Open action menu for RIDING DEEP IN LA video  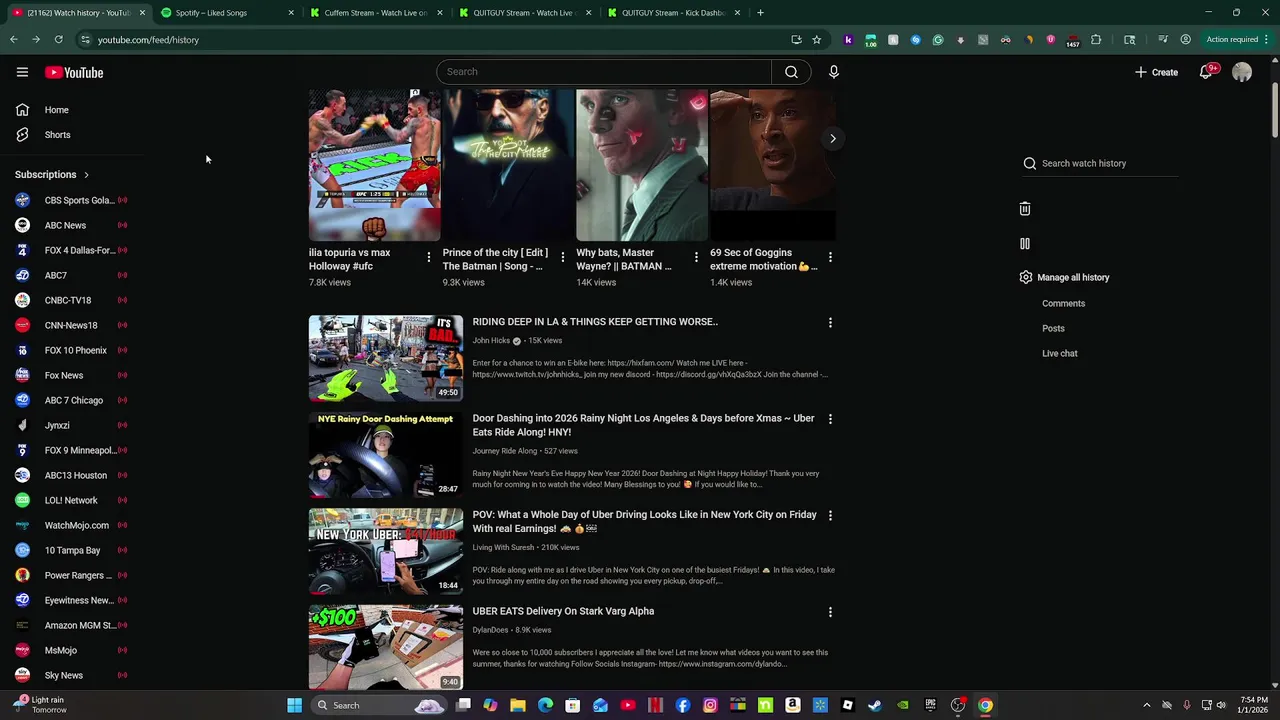point(830,323)
